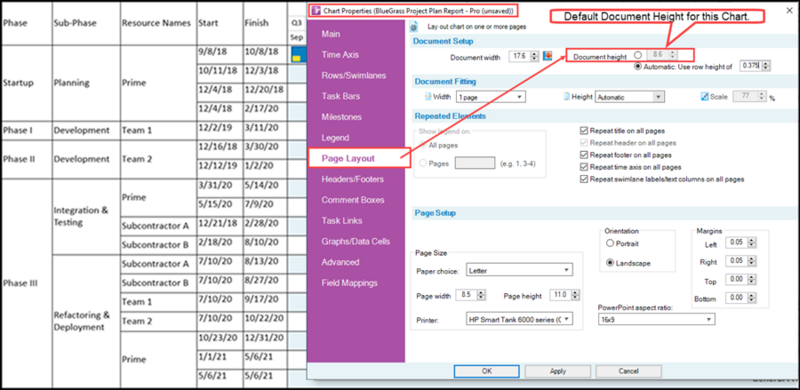Click the Right margin stepper
The image size is (800, 390).
[752, 262]
